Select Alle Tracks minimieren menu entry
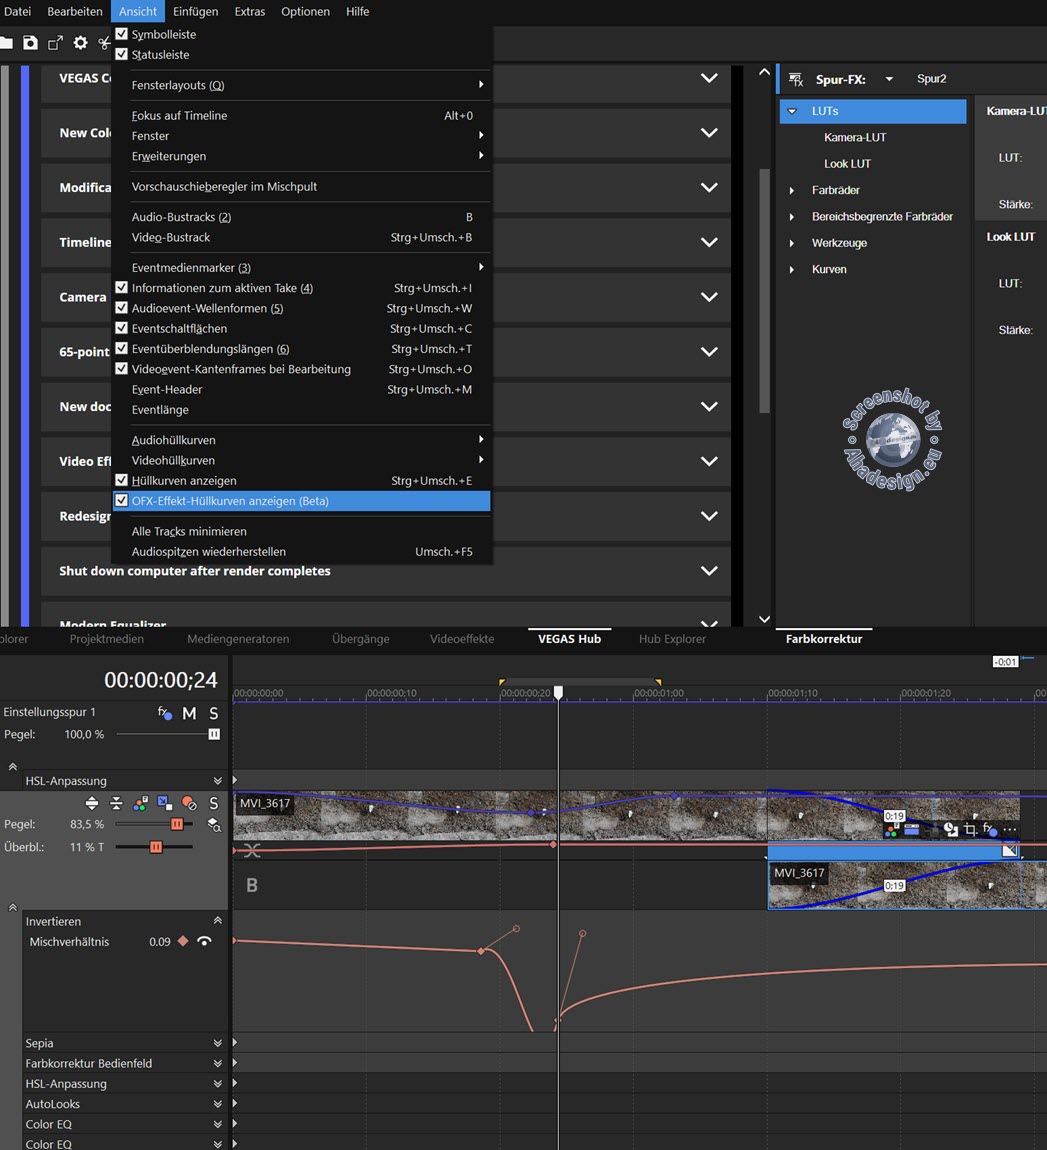Viewport: 1047px width, 1150px height. tap(301, 531)
